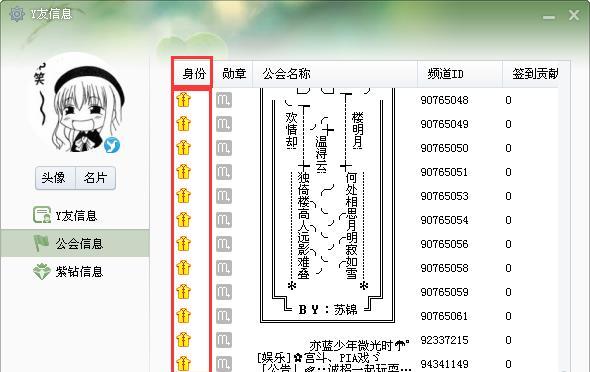590x372 pixels.
Task: Select channel ID 92337215
Action: [444, 340]
